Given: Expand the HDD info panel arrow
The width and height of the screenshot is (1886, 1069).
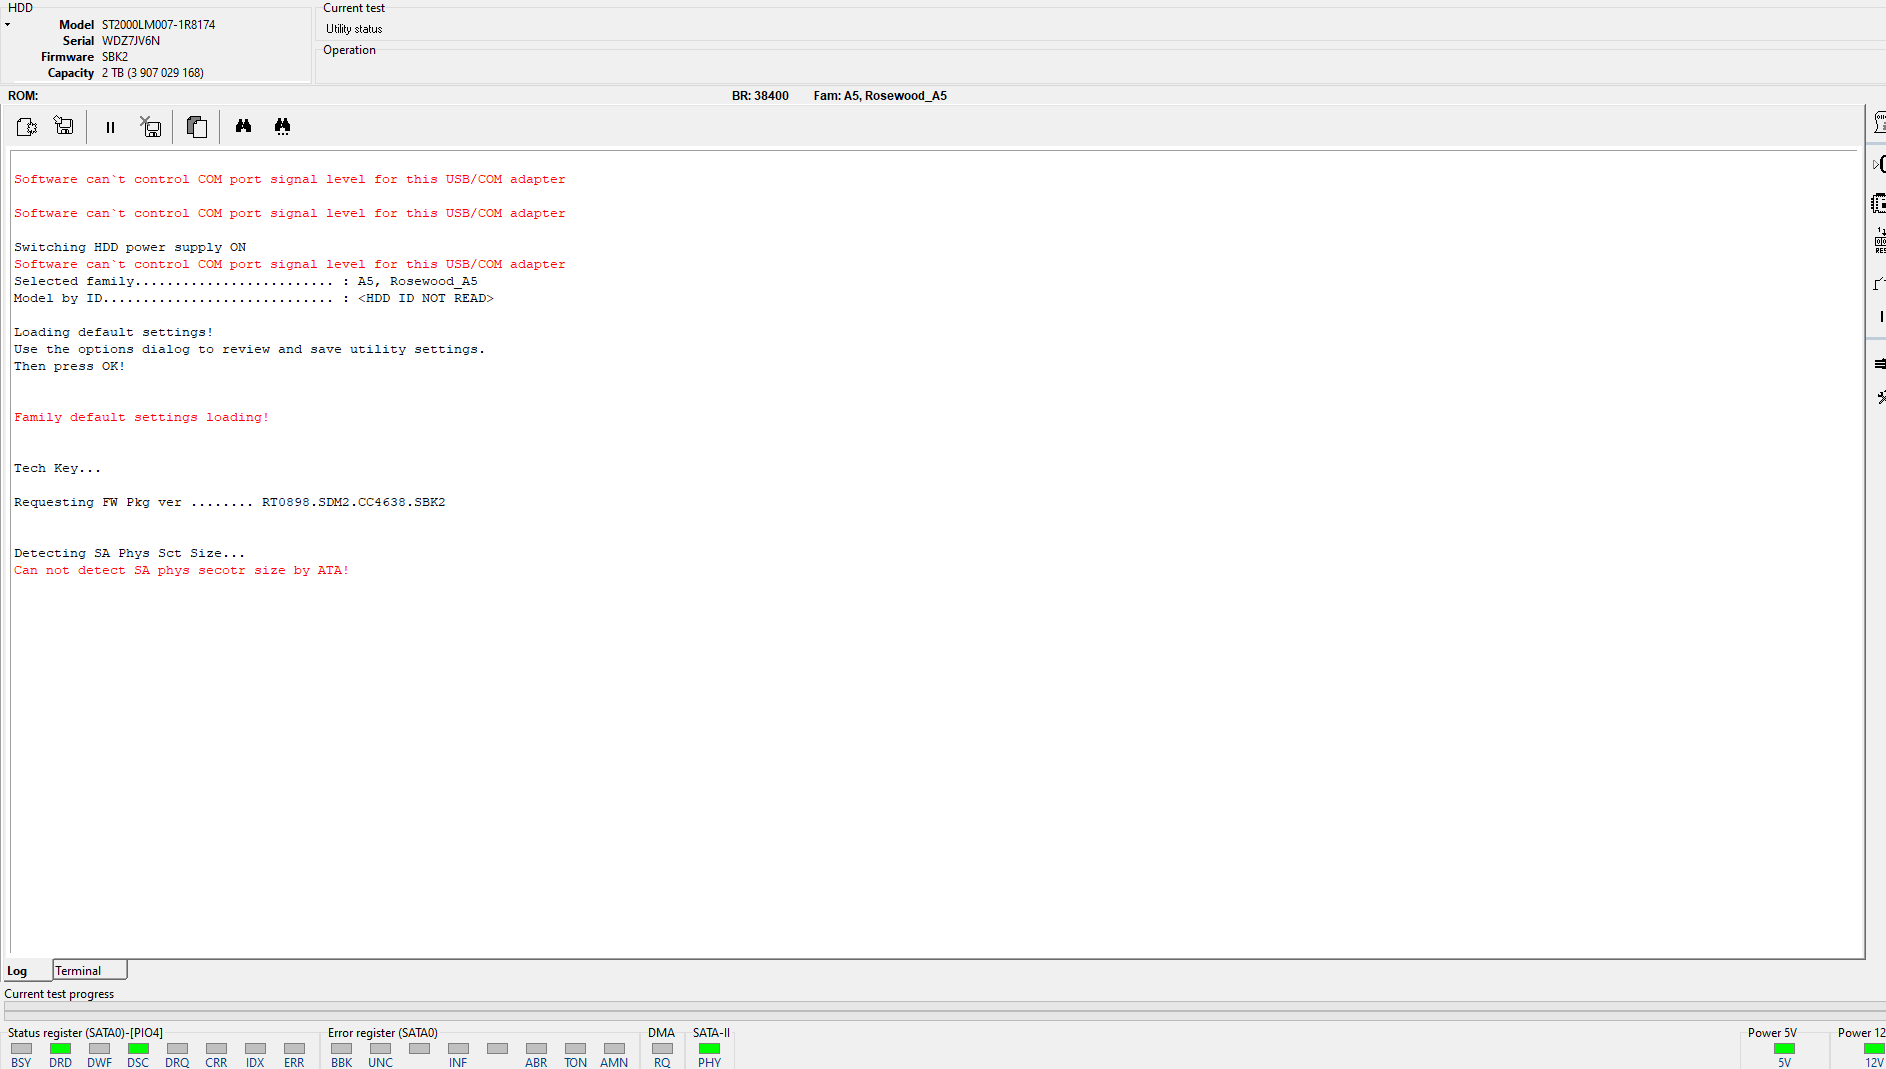Looking at the screenshot, I should click(7, 25).
